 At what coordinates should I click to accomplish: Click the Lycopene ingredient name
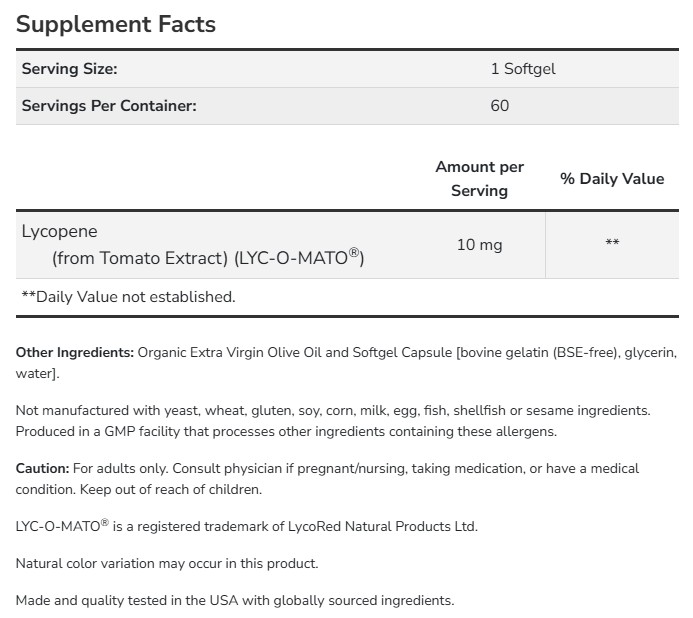[x=60, y=231]
